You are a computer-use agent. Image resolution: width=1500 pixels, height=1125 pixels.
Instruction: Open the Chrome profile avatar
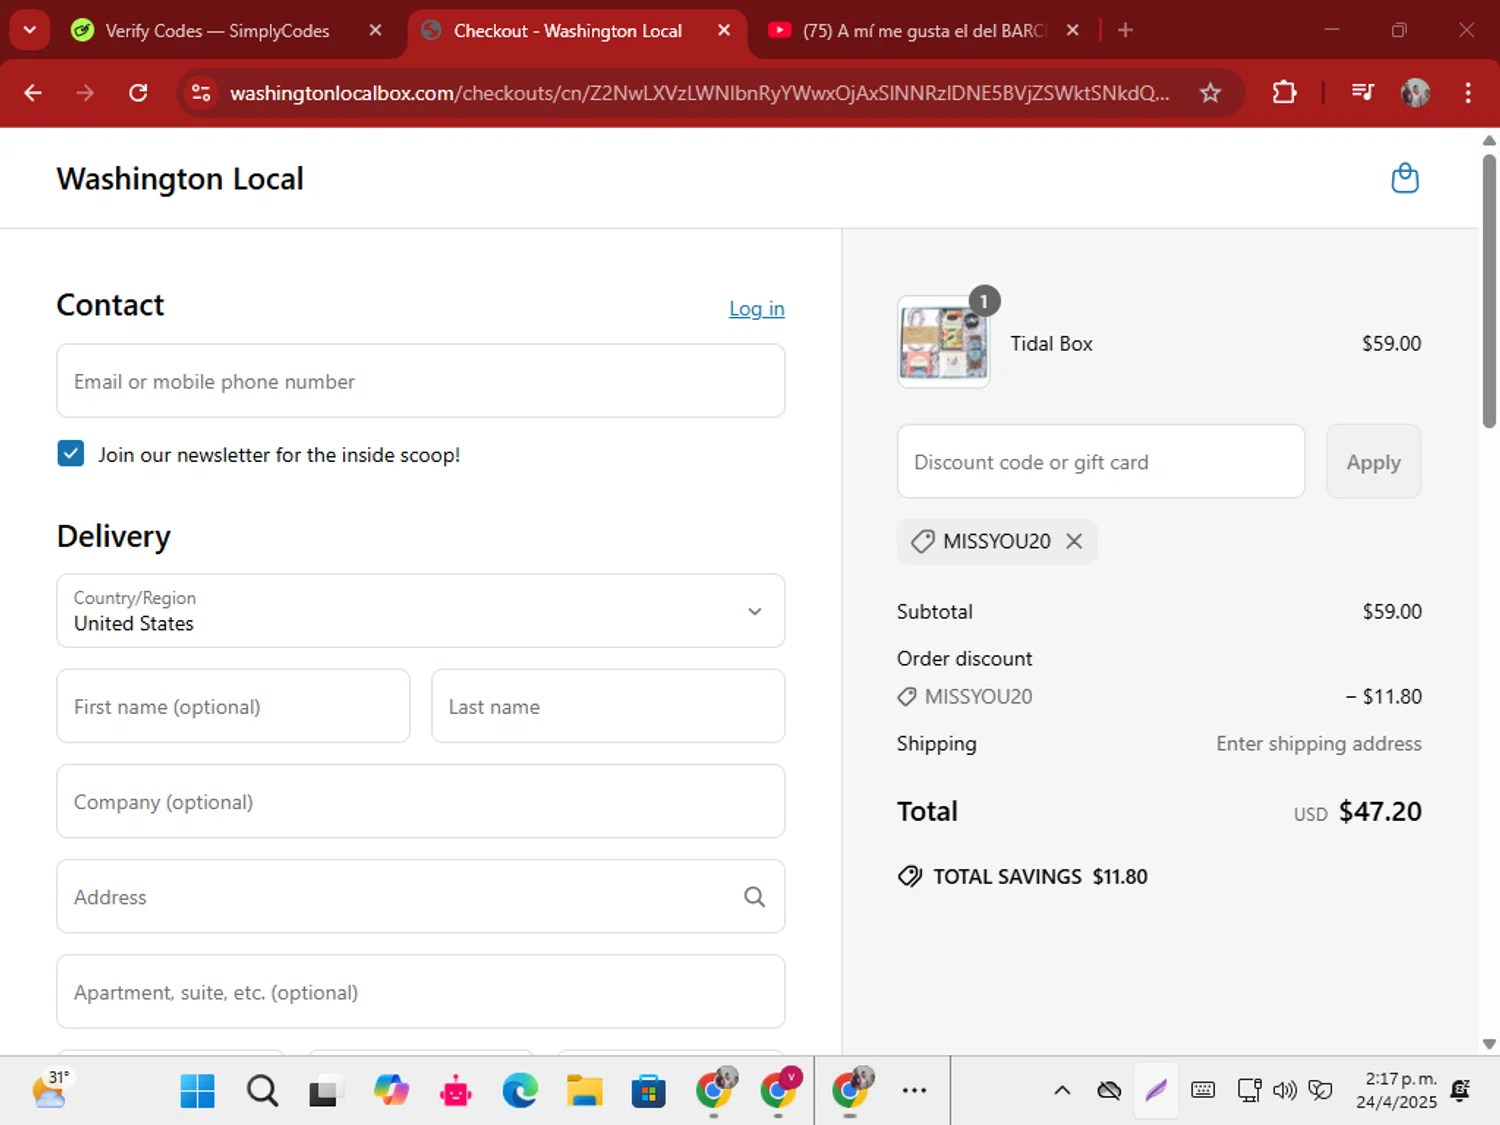1415,93
